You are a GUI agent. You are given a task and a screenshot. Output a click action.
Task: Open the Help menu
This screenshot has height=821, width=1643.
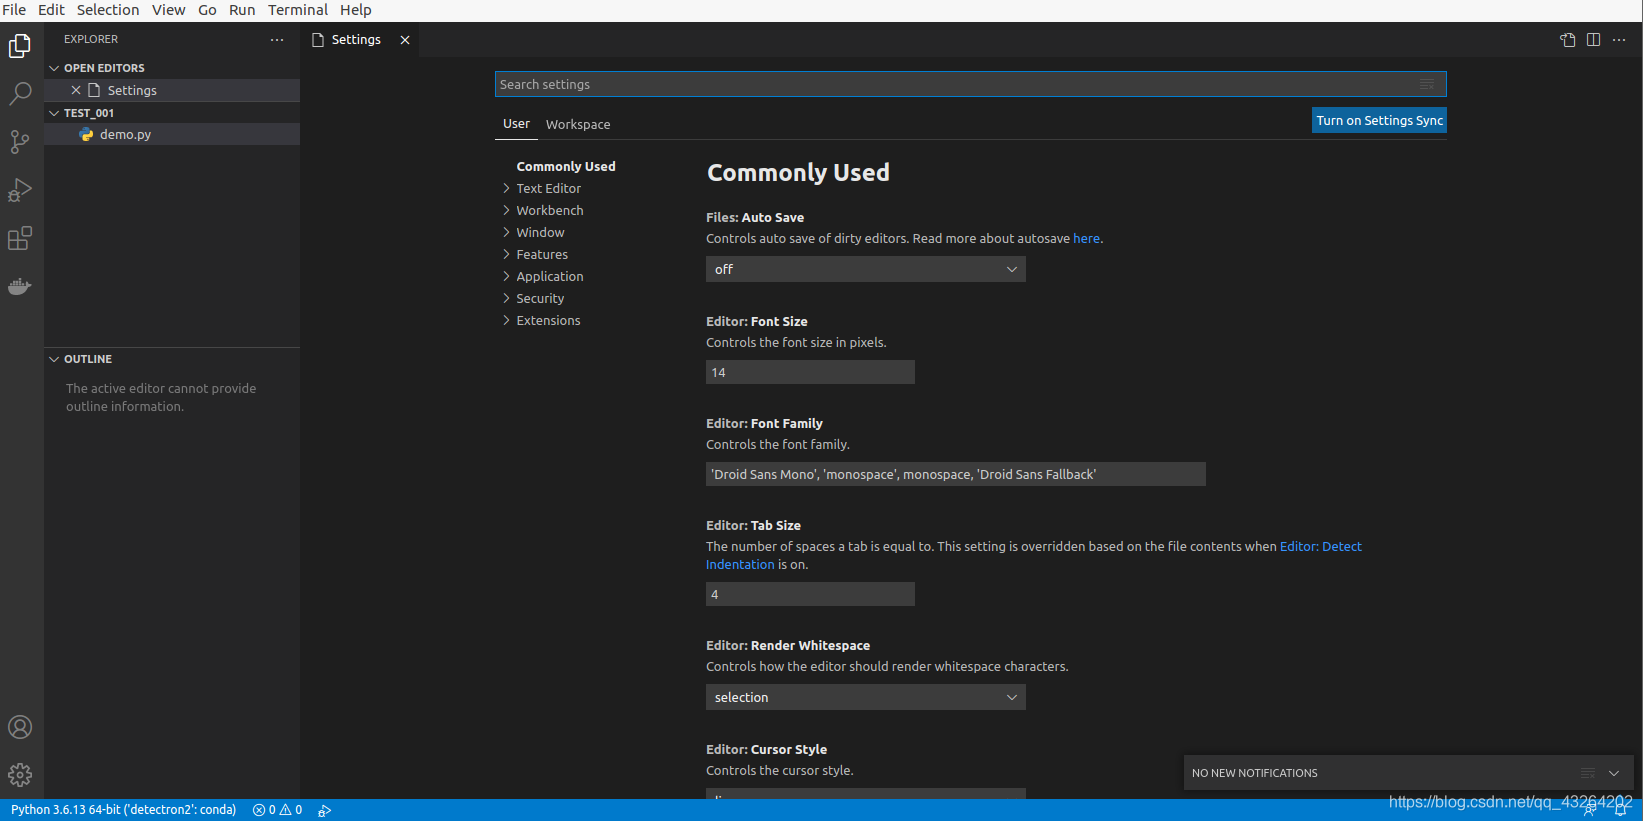(355, 10)
